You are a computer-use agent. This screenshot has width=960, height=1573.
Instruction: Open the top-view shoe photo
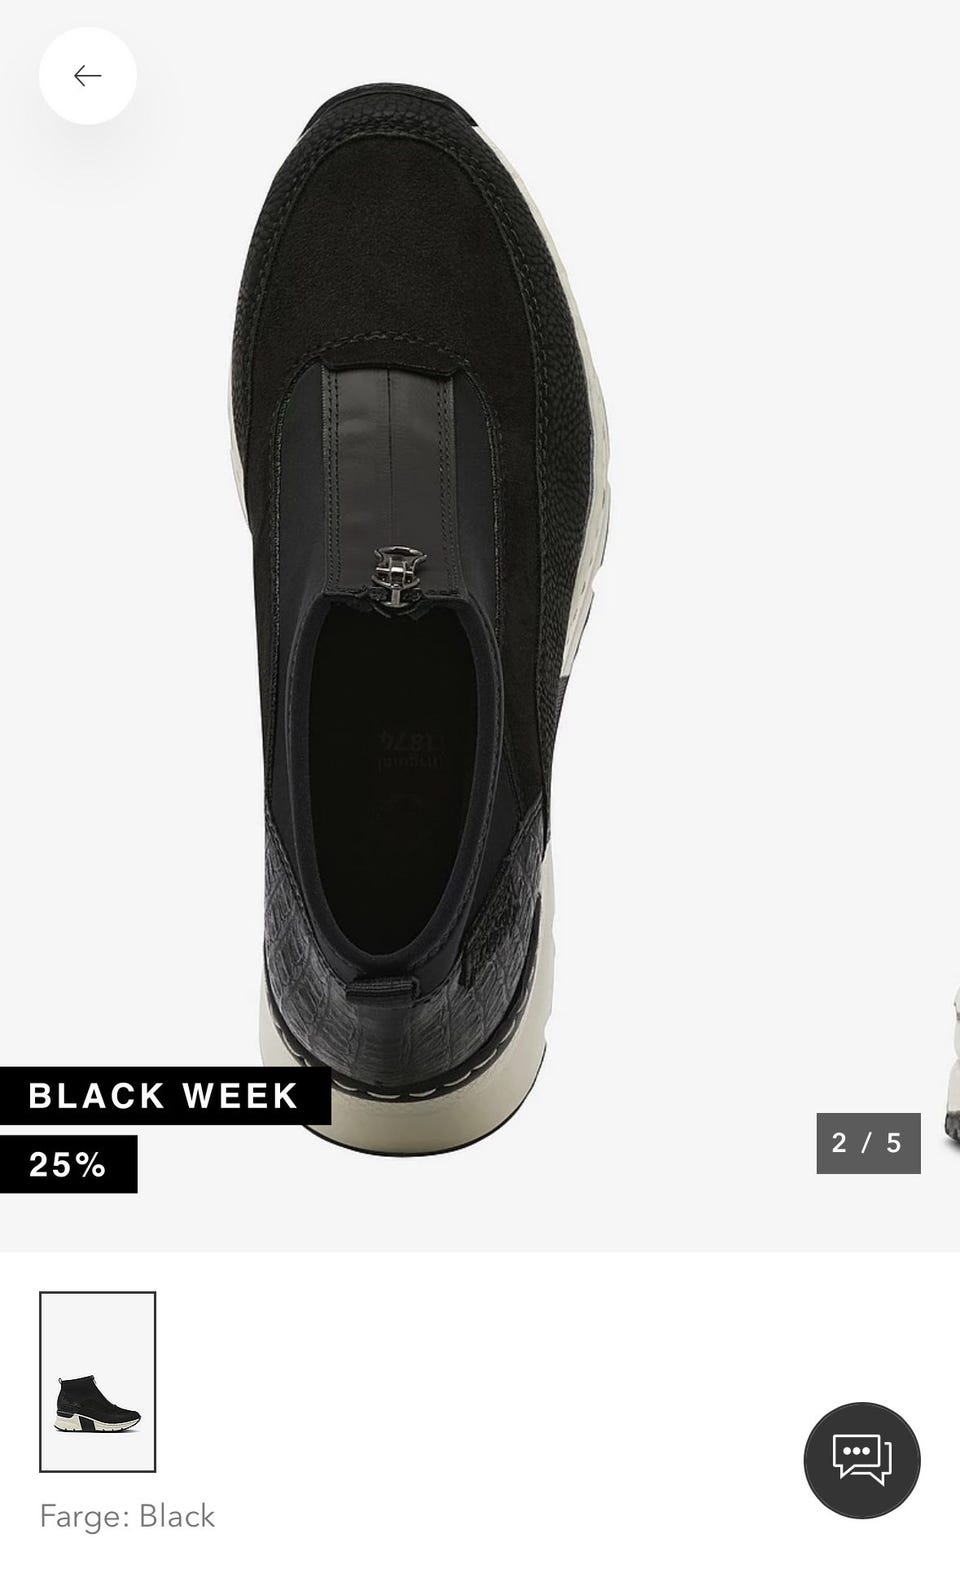tap(420, 600)
